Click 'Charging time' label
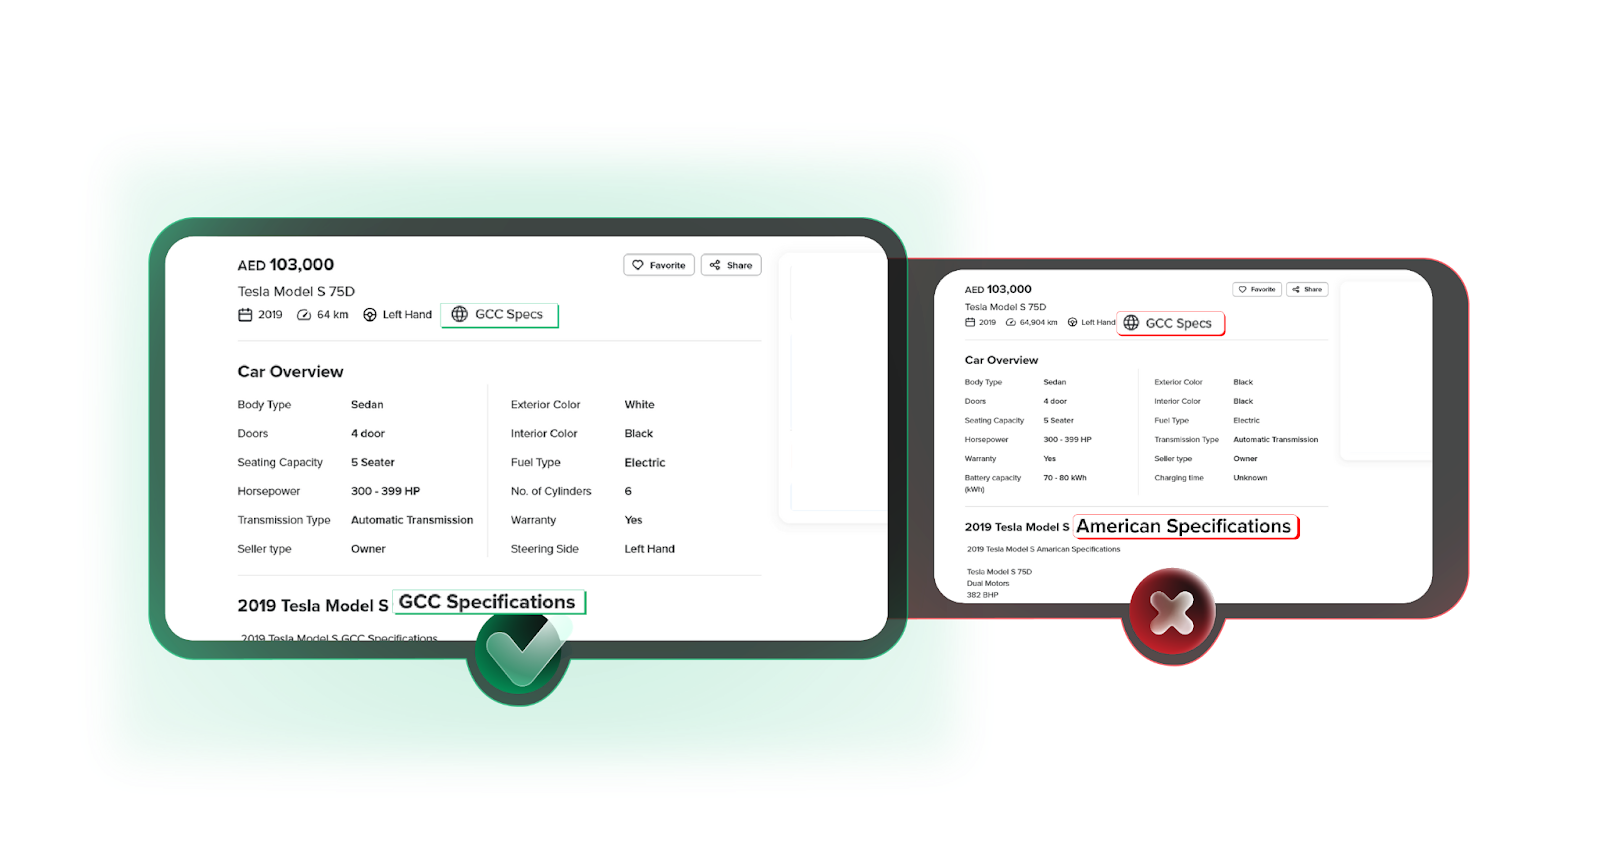This screenshot has height=857, width=1600. [x=1179, y=478]
